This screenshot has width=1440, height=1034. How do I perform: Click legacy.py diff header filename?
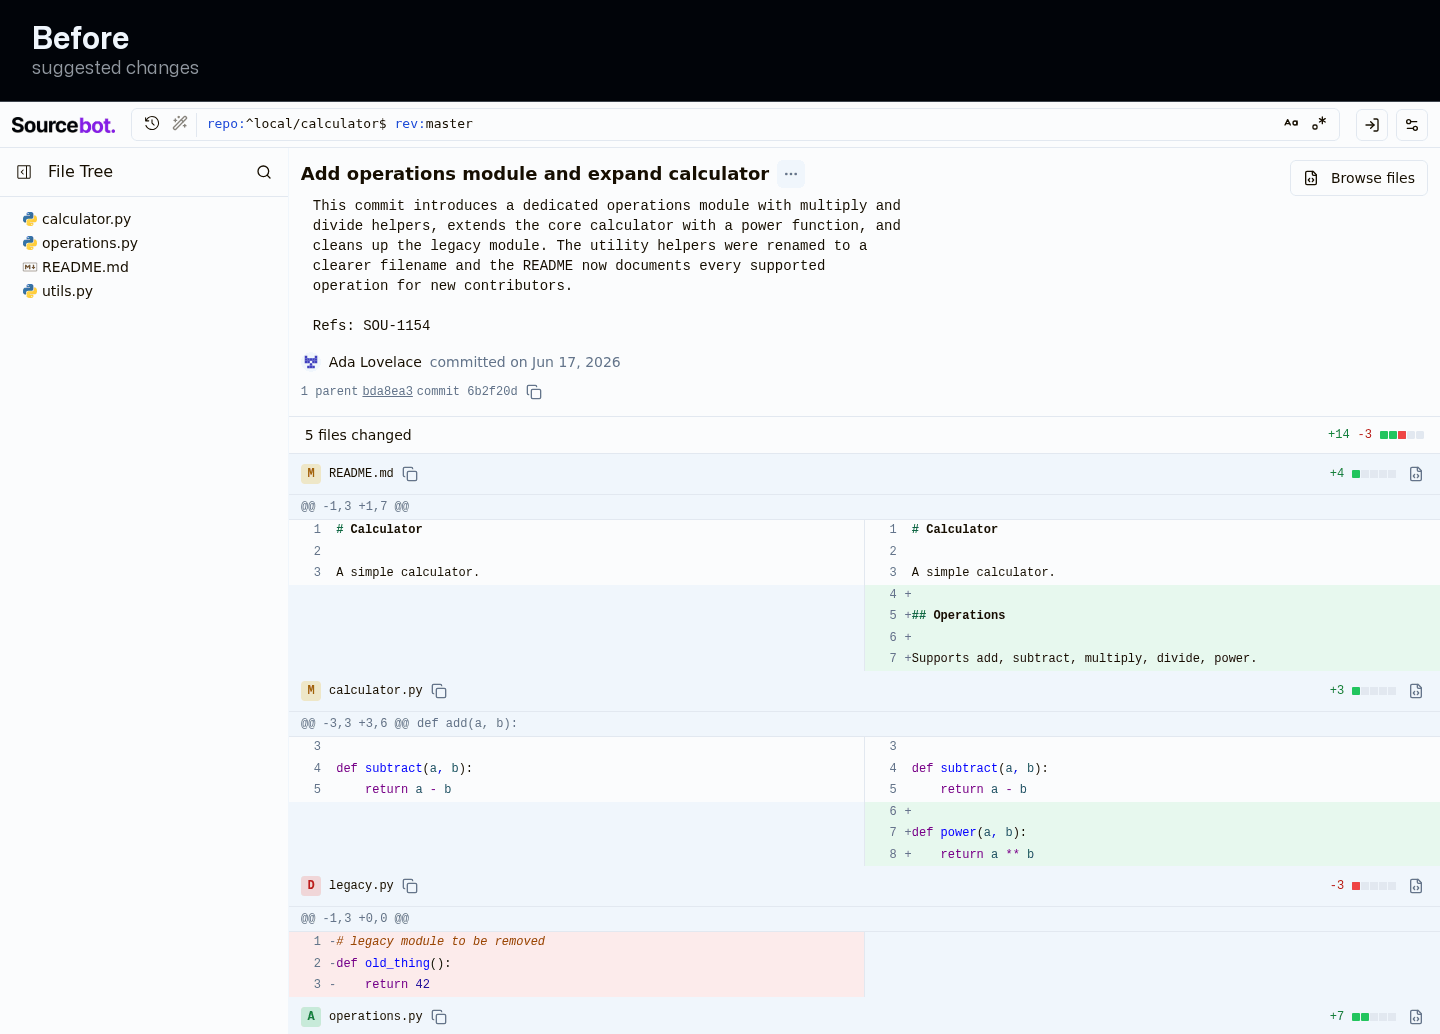click(x=361, y=886)
